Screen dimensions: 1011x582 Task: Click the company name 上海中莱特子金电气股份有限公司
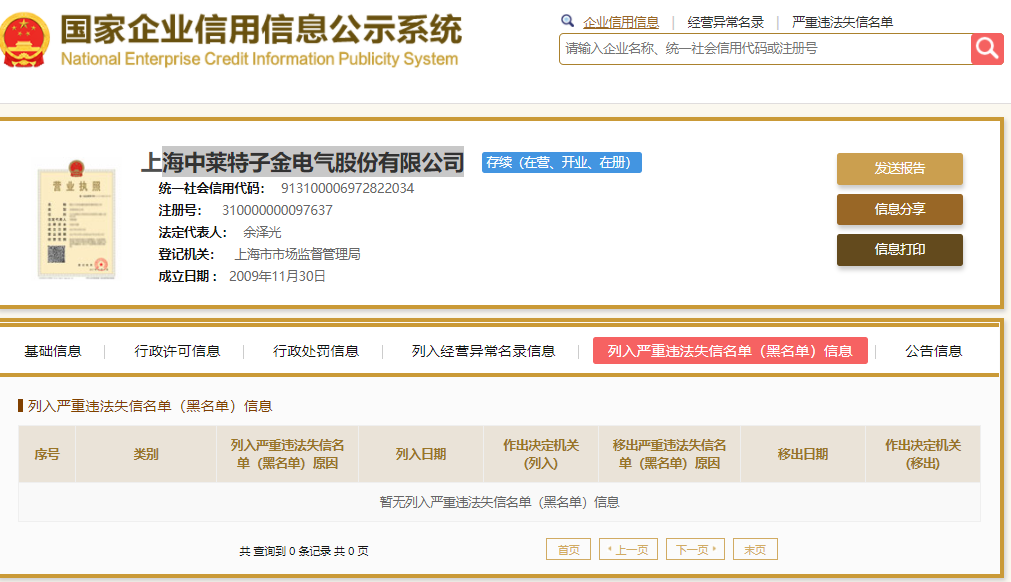[x=302, y=162]
